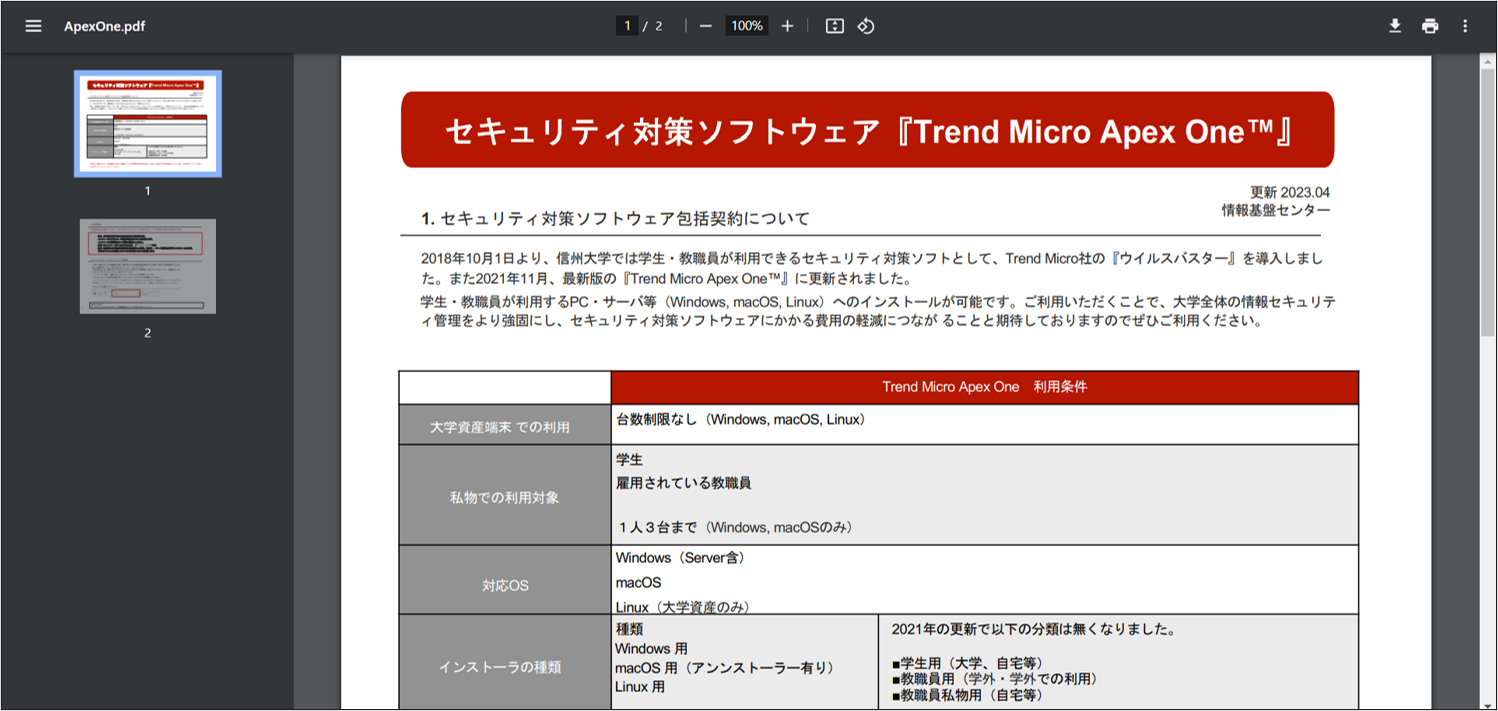
Task: Click the red Trend Micro Apex One banner heading
Action: [867, 130]
